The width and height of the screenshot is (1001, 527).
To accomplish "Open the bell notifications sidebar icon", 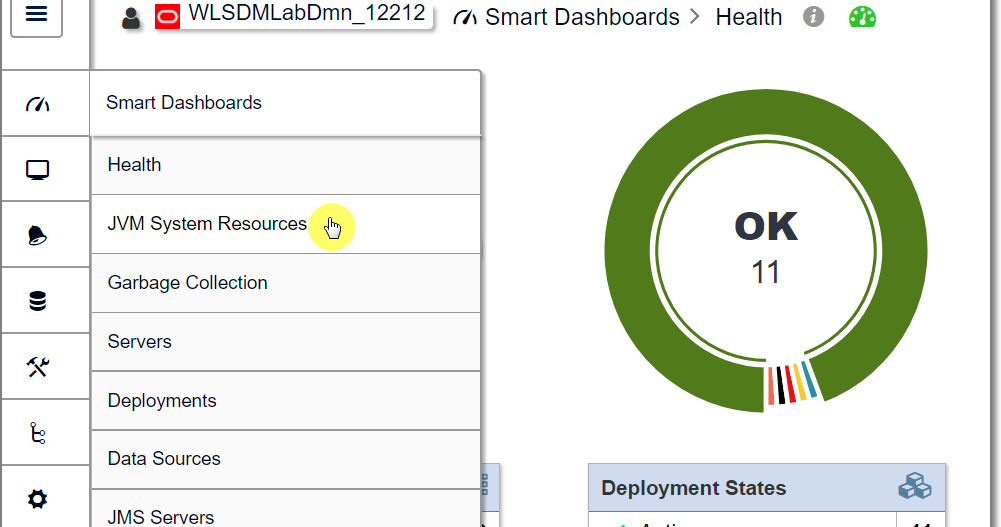I will pyautogui.click(x=37, y=235).
